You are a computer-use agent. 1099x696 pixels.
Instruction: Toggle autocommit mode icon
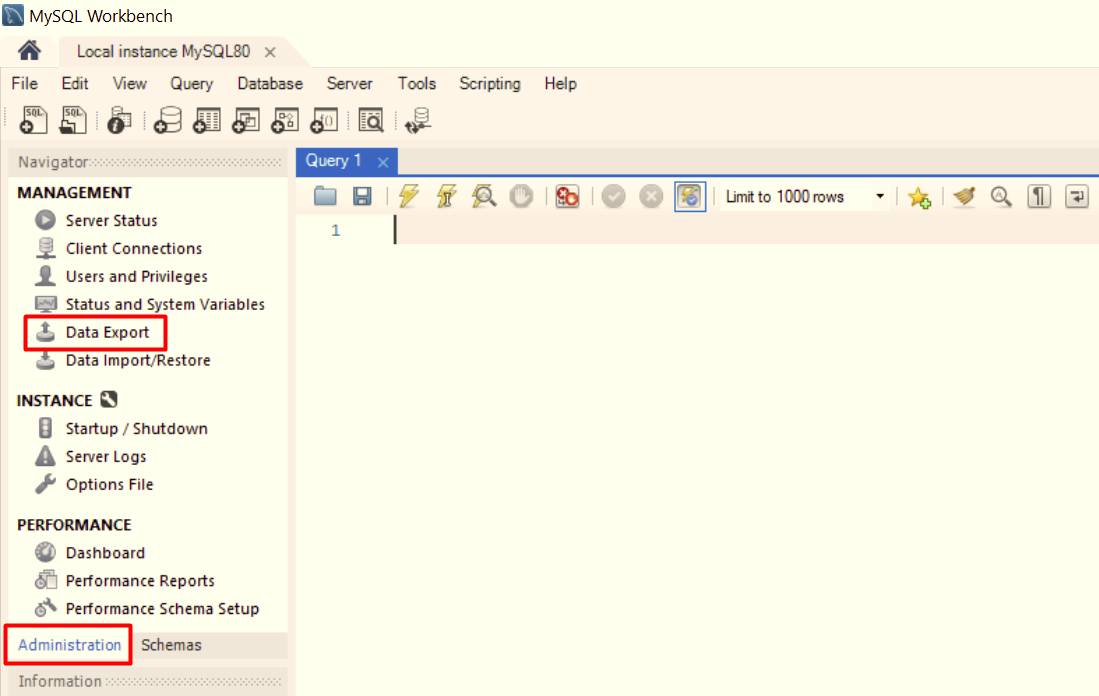[690, 196]
